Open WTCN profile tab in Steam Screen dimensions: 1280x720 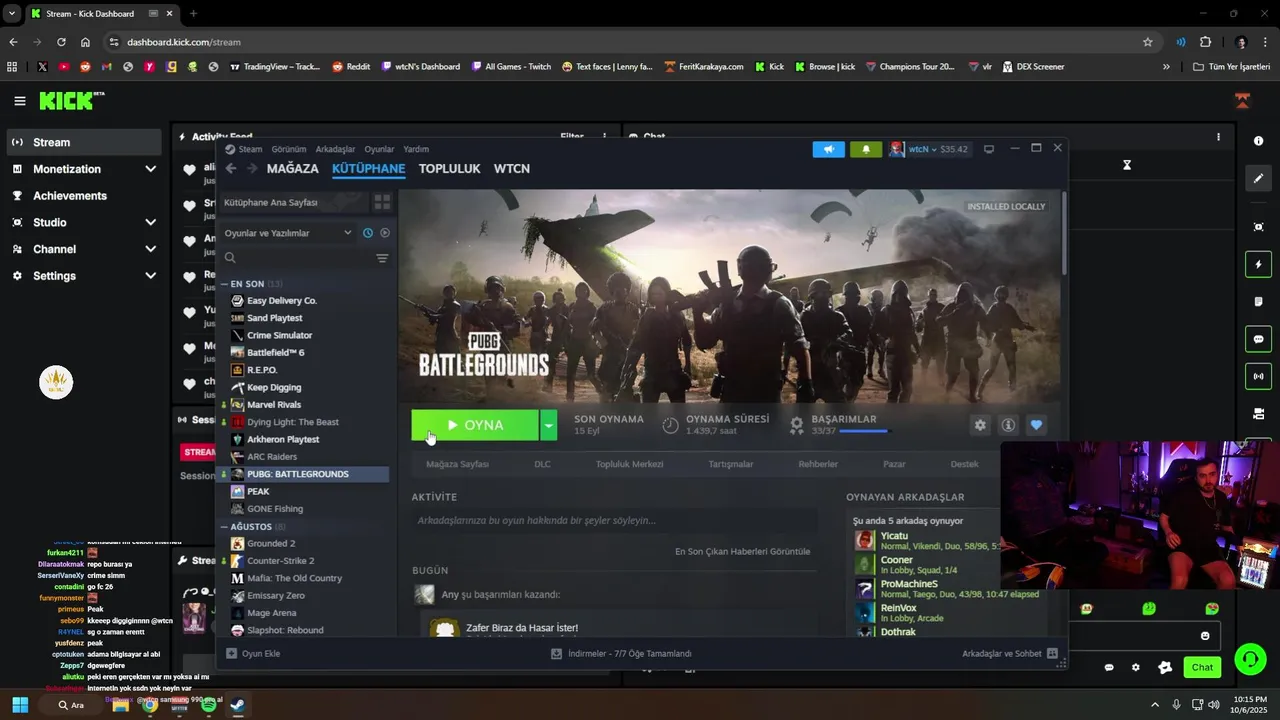coord(512,168)
